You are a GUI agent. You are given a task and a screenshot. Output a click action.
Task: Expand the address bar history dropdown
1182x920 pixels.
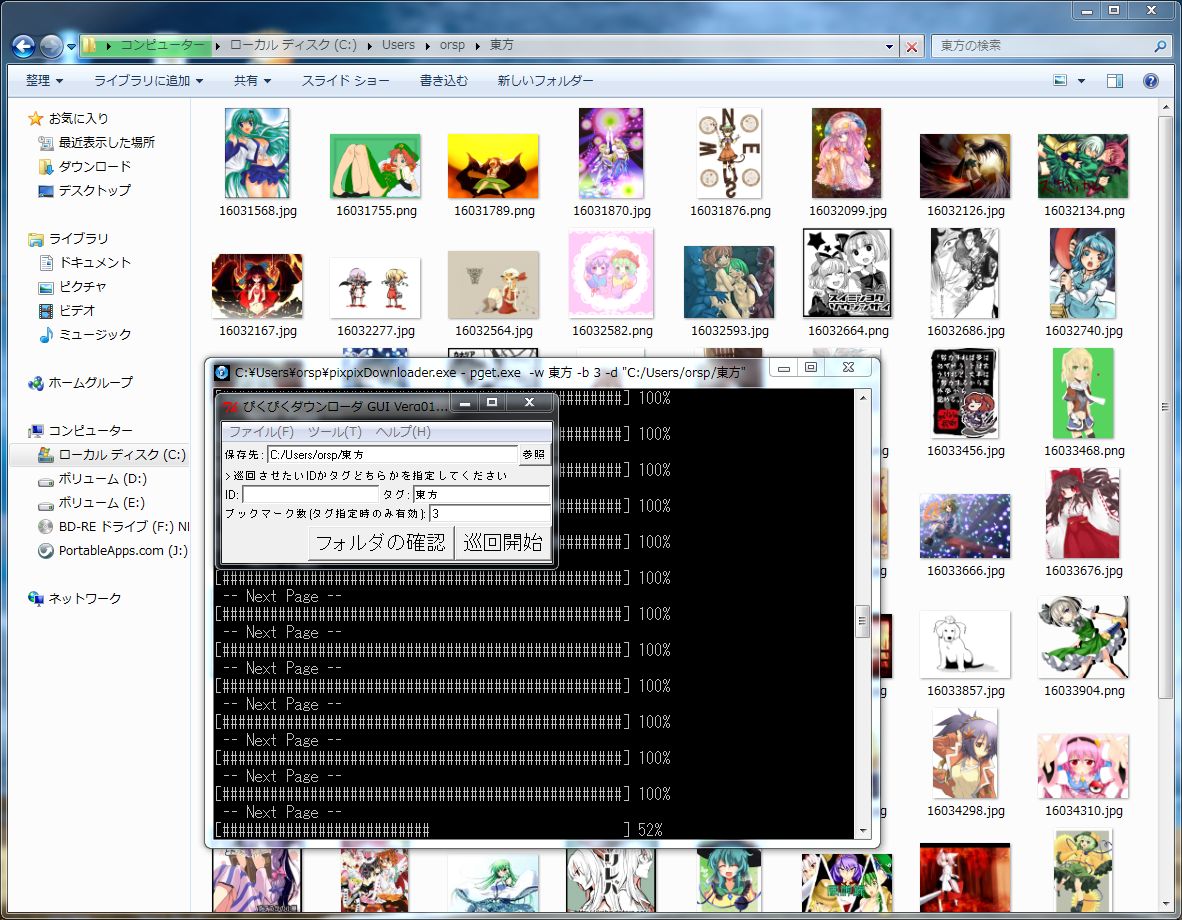pyautogui.click(x=890, y=46)
